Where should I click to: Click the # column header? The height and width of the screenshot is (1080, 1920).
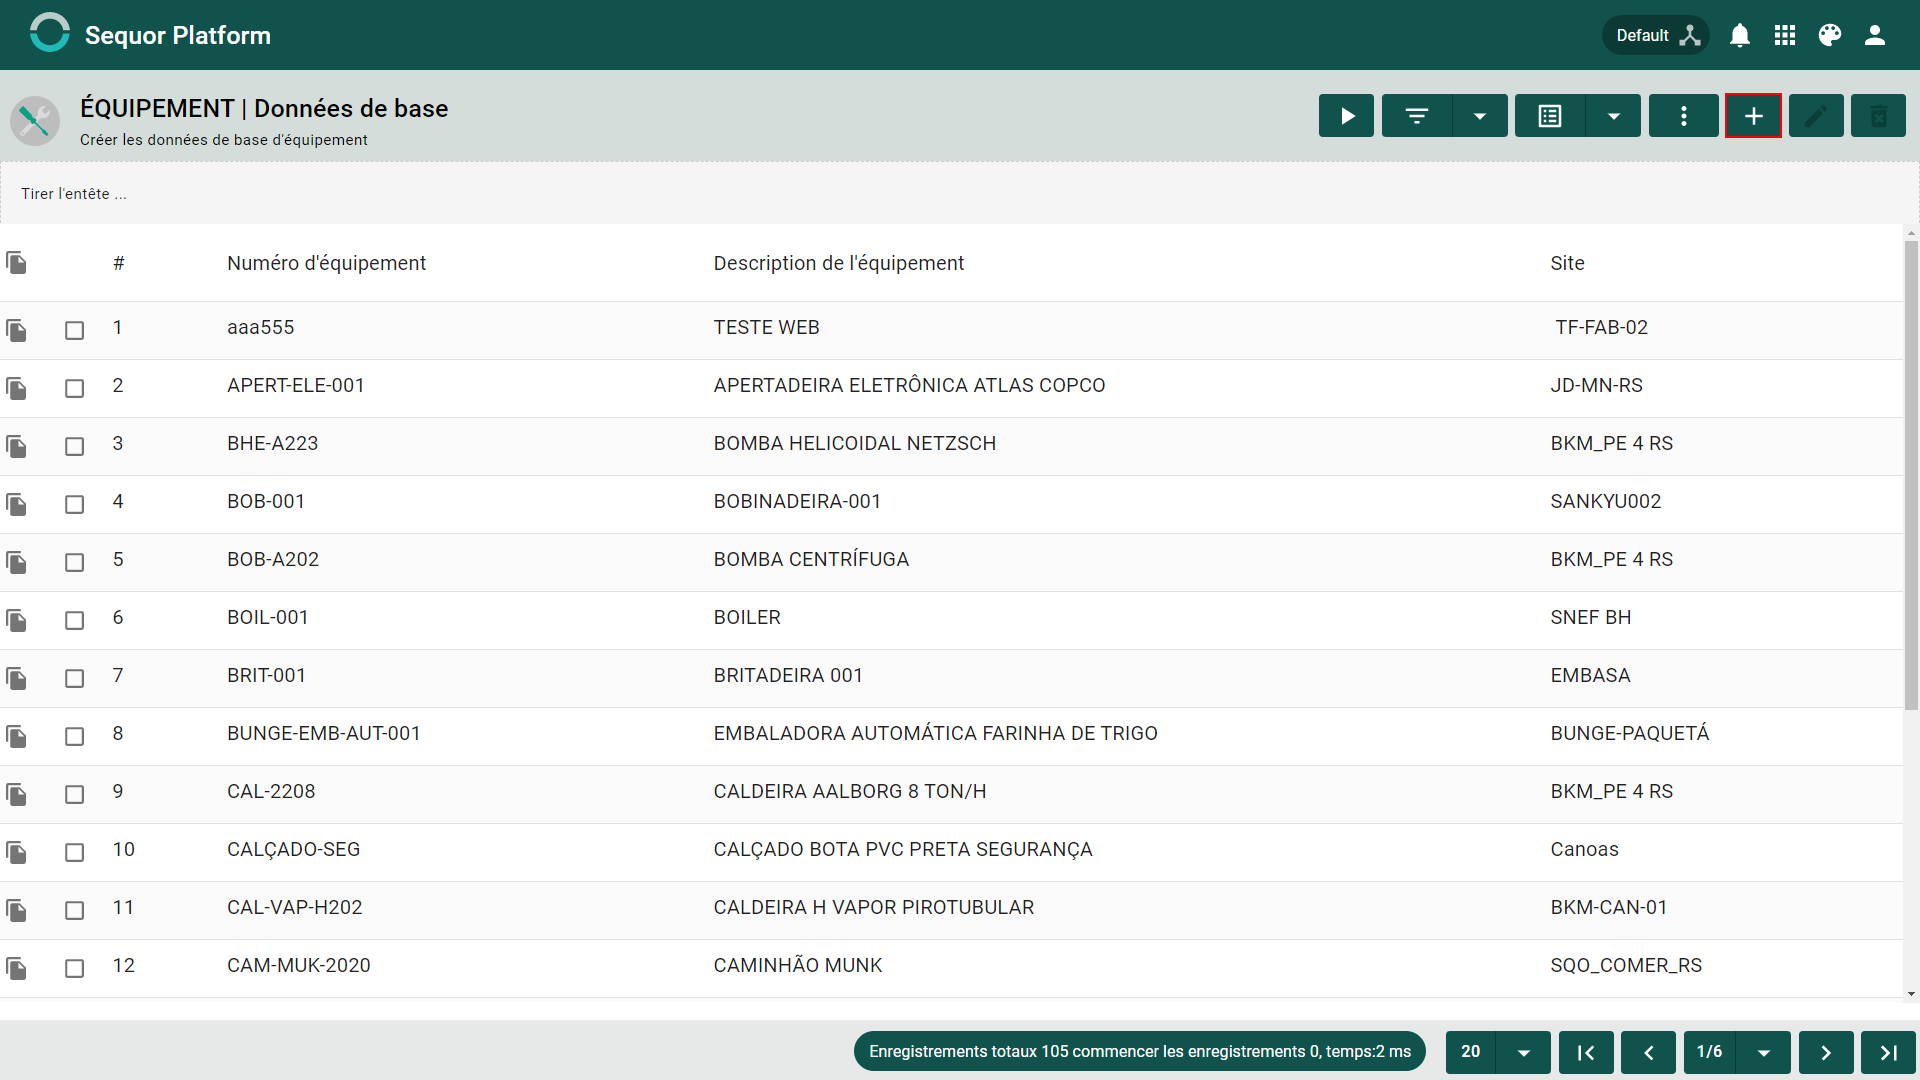click(x=119, y=263)
